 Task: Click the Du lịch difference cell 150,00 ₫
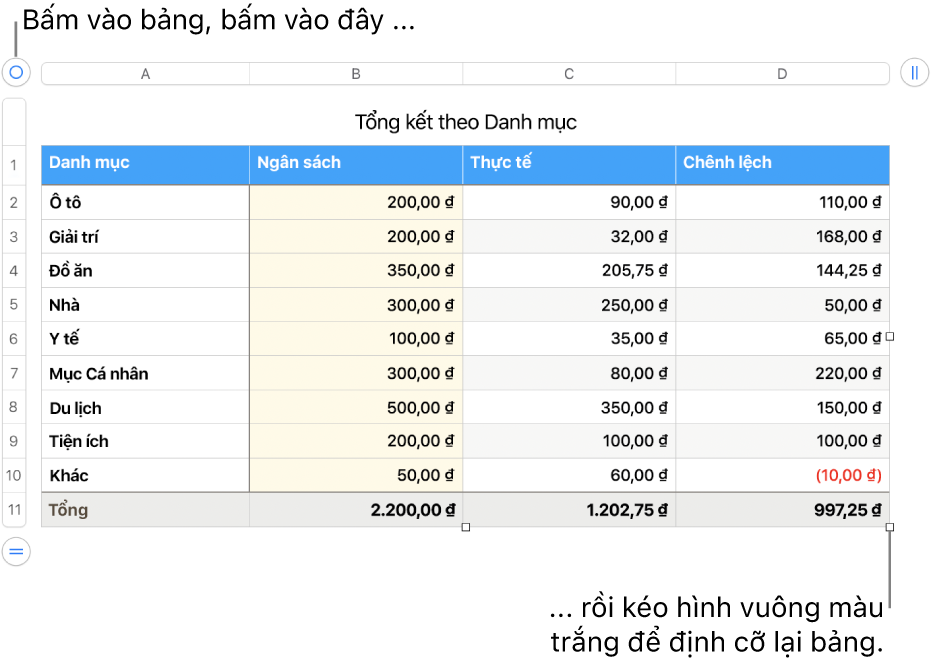783,407
